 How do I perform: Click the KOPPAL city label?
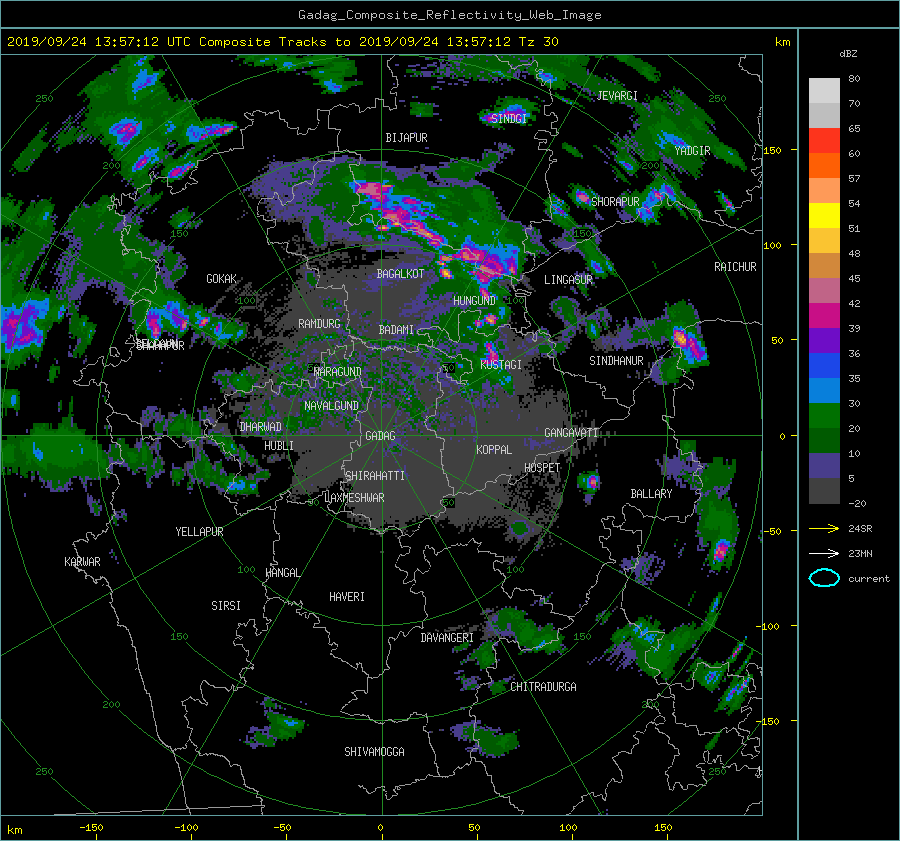pos(494,450)
